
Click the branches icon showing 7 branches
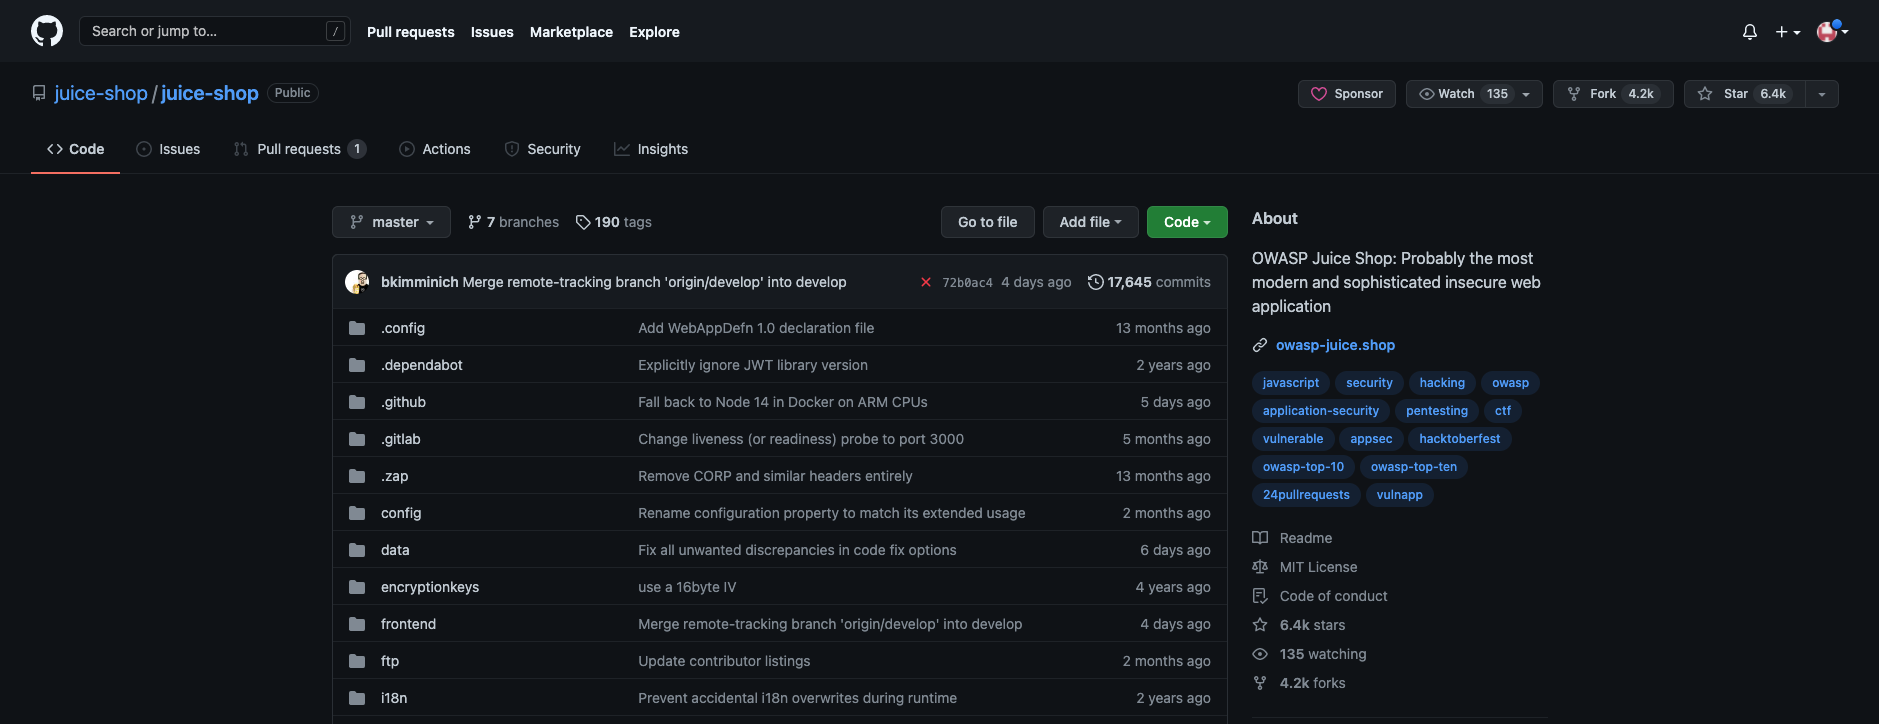(475, 222)
